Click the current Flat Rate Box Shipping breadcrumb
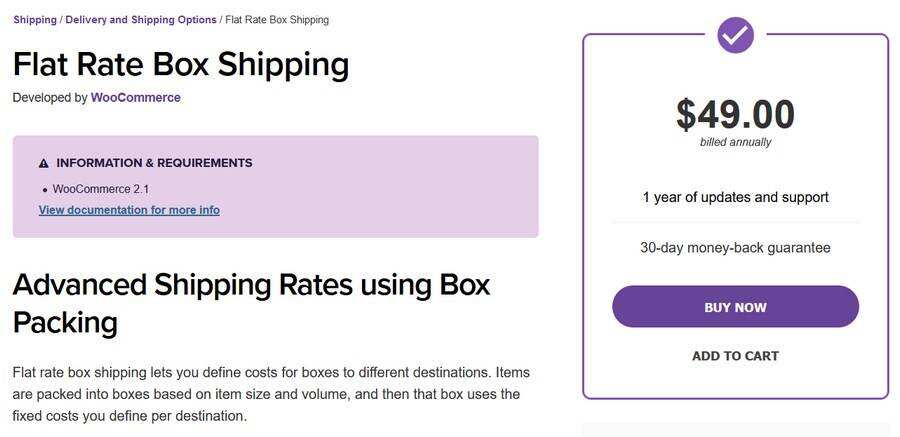The width and height of the screenshot is (900, 437). pos(276,20)
